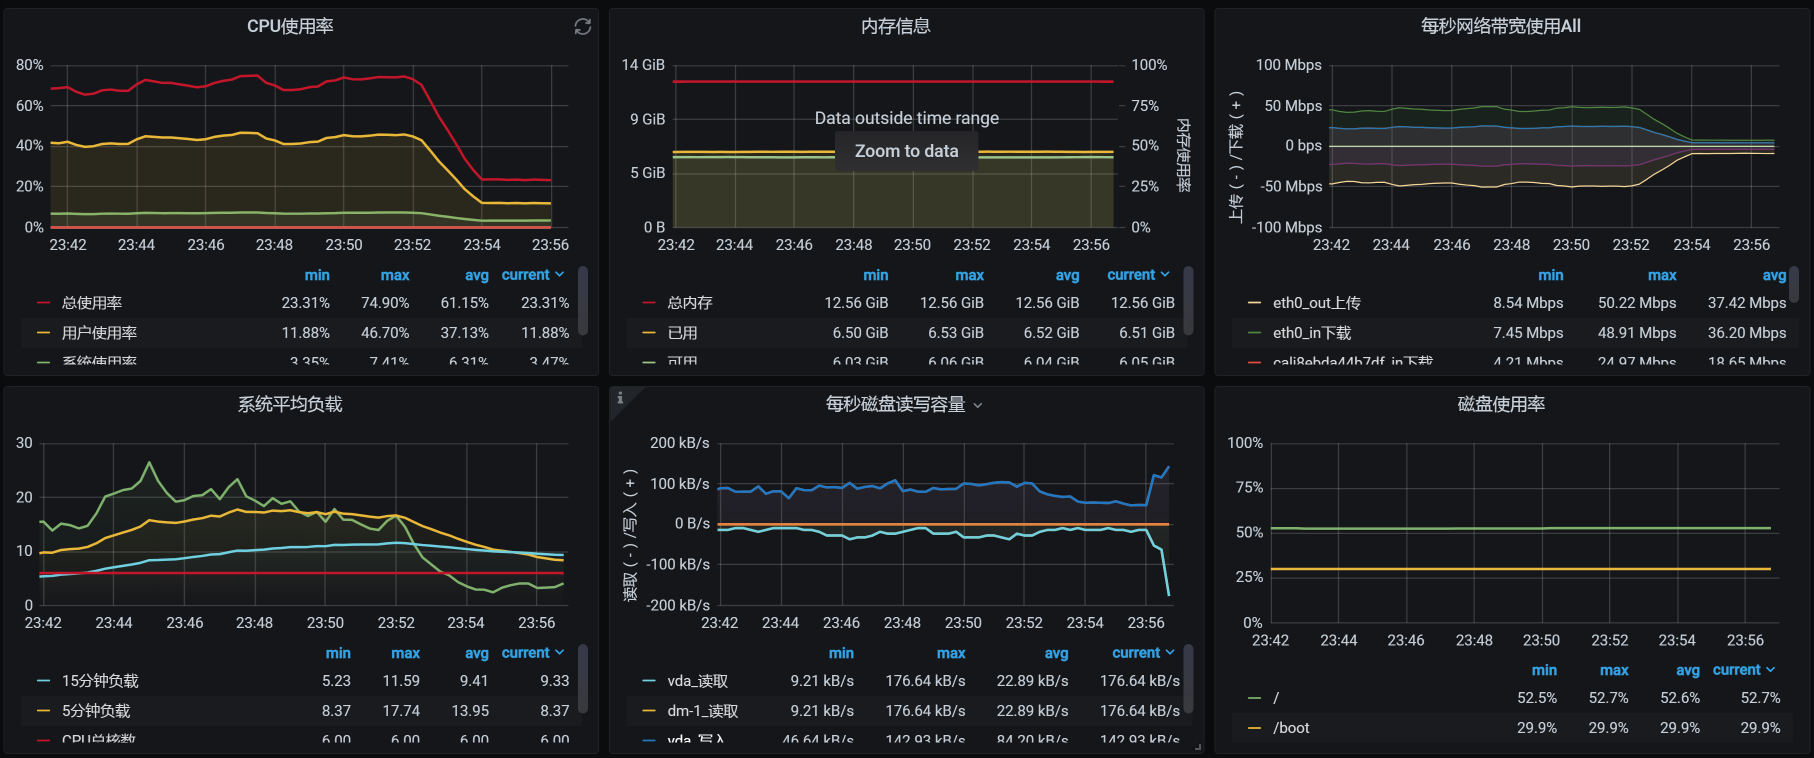Click the resize handle of the 每秒磁盘读写容量 panel
Screen dimensions: 1814x758
pos(1197,746)
